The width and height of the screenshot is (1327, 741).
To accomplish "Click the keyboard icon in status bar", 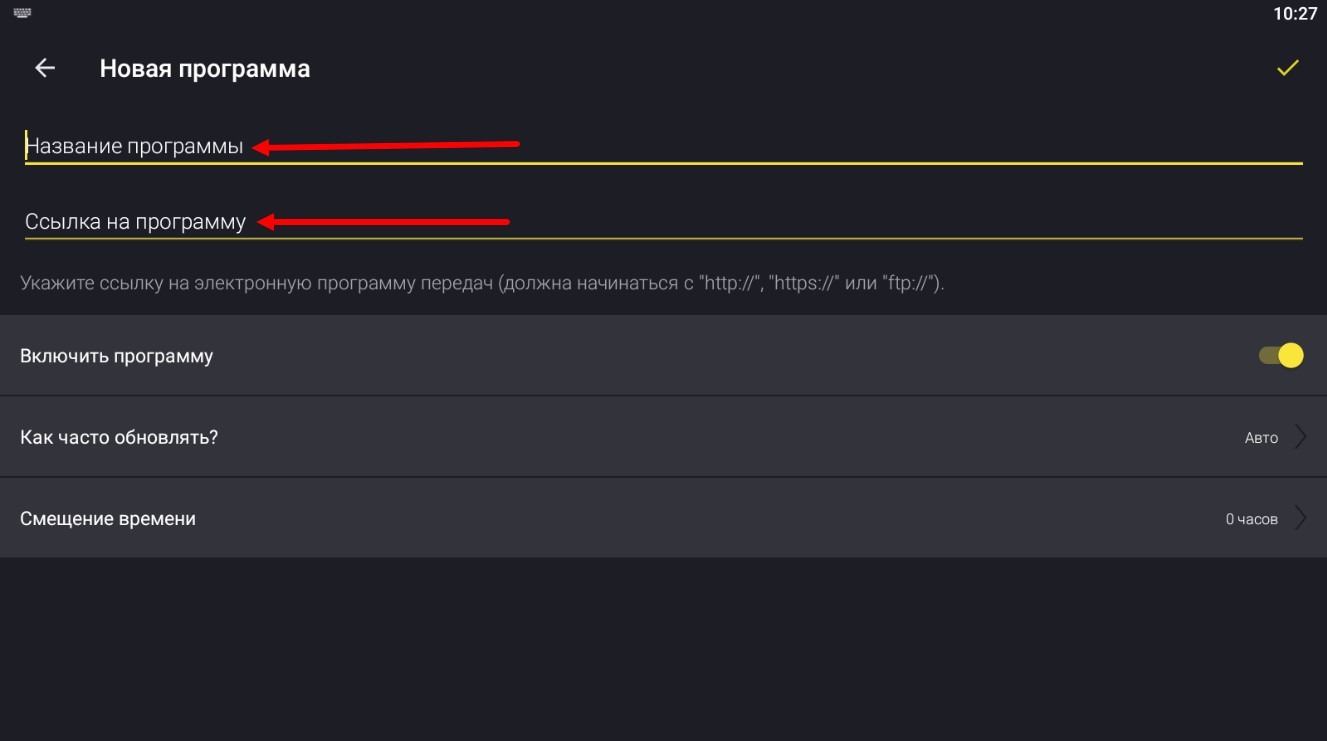I will 22,13.
